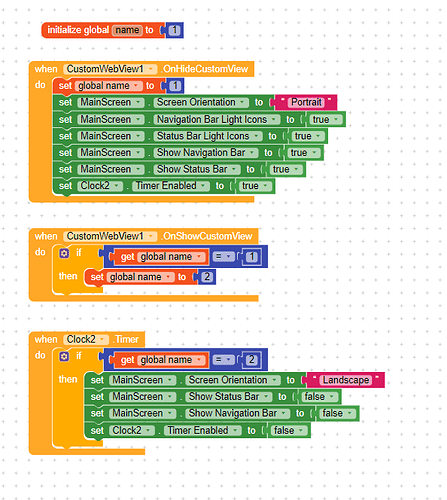
Task: Open Status Bar Light Icons property dropdown
Action: [208, 136]
